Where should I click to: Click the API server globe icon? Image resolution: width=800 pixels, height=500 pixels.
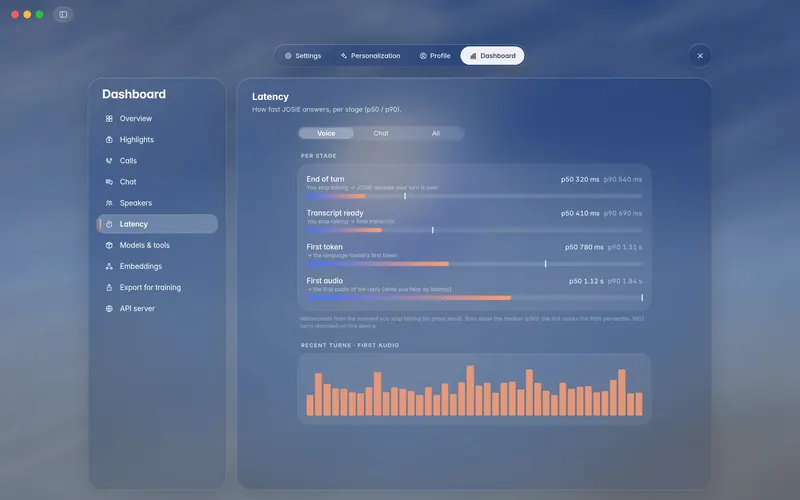point(109,309)
